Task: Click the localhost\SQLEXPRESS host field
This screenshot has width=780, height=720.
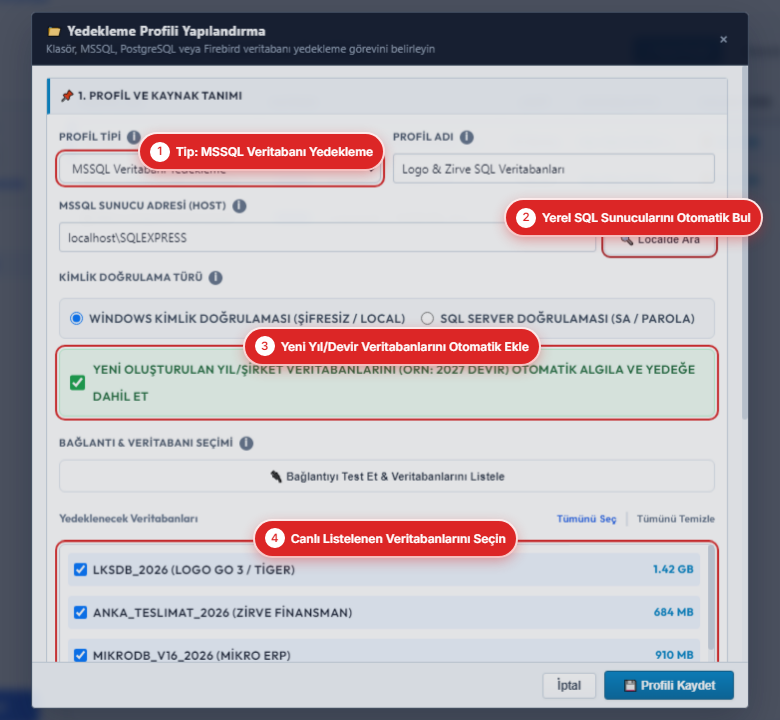Action: point(327,238)
